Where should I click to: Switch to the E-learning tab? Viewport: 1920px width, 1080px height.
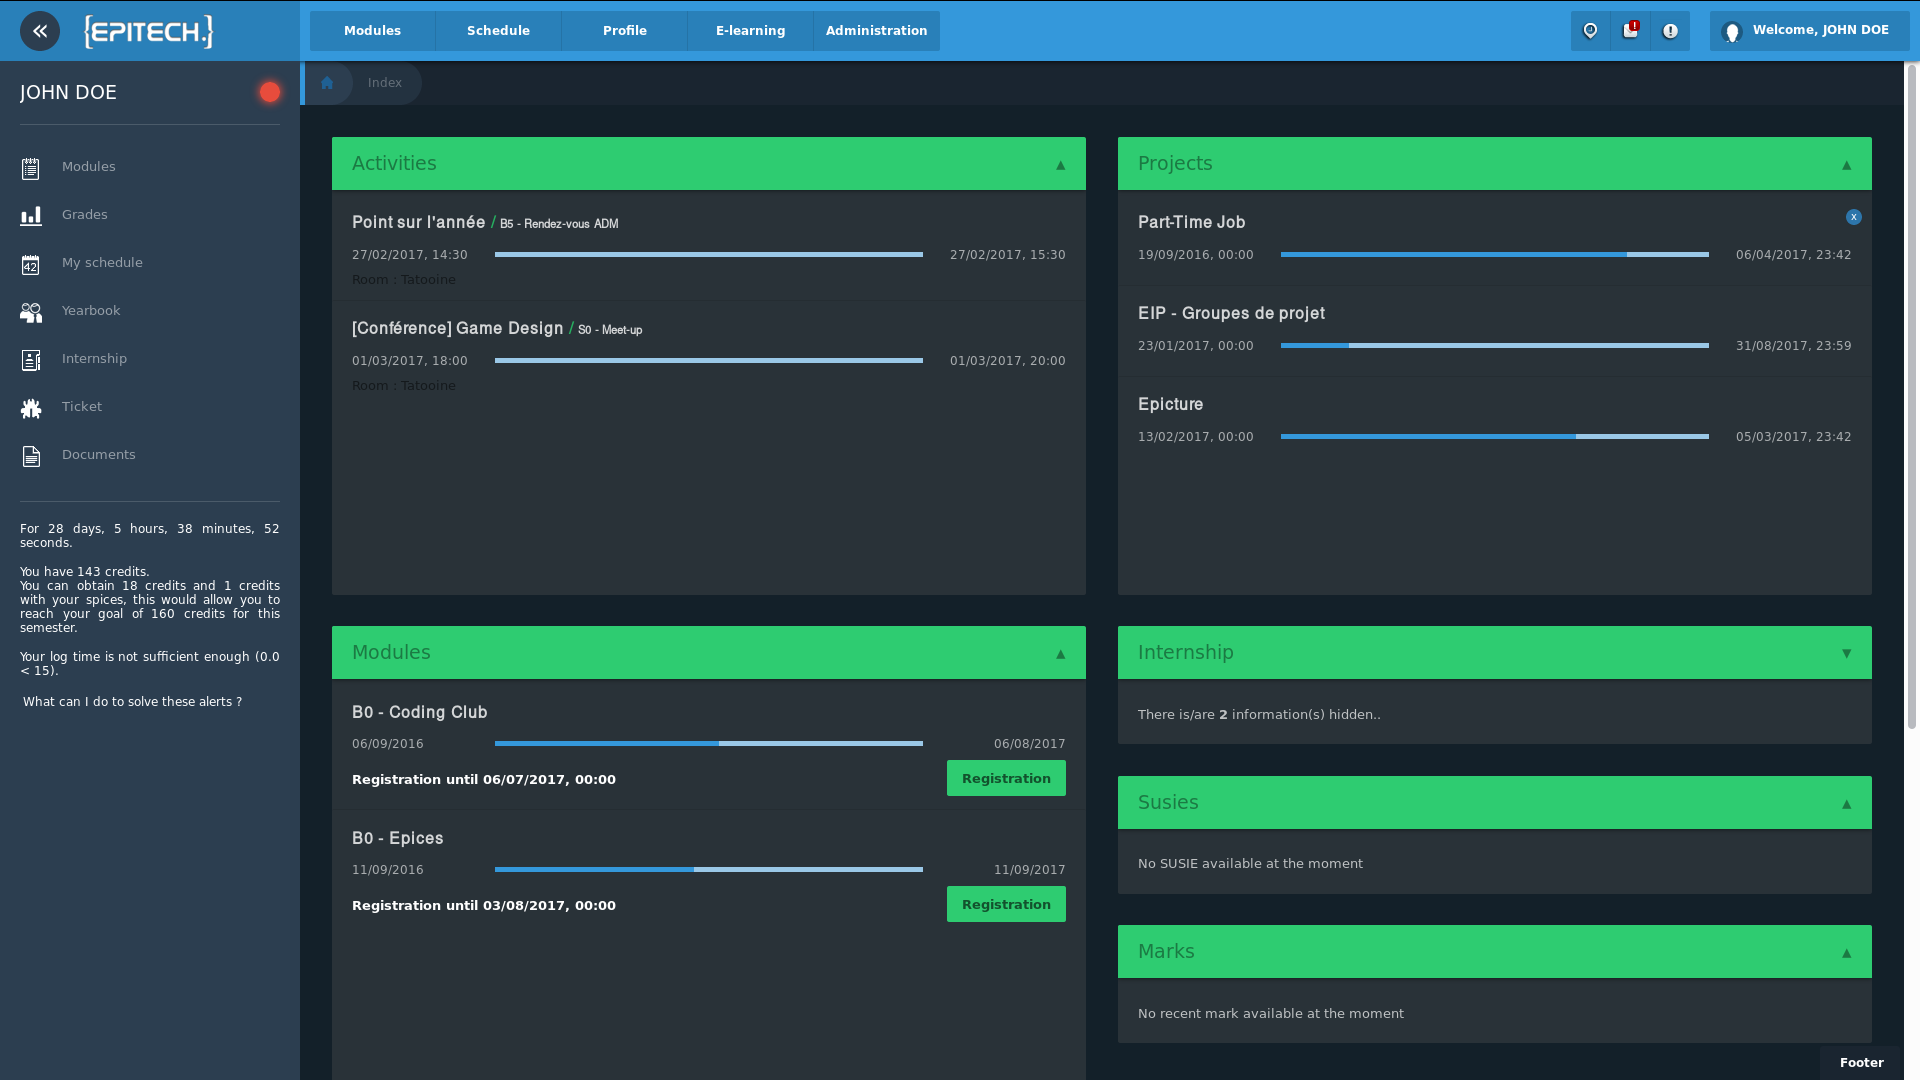(x=749, y=30)
